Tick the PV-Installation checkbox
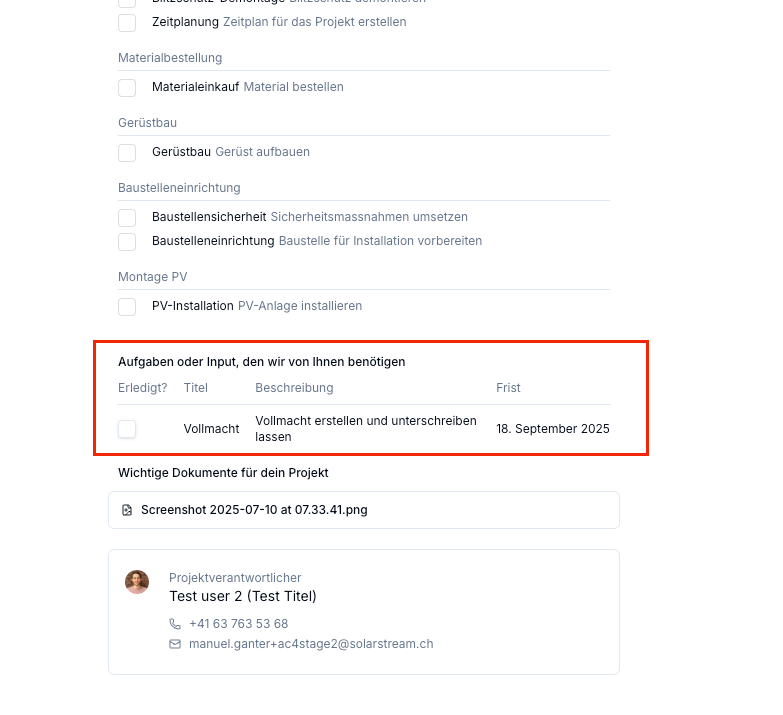The image size is (783, 715). click(x=127, y=306)
